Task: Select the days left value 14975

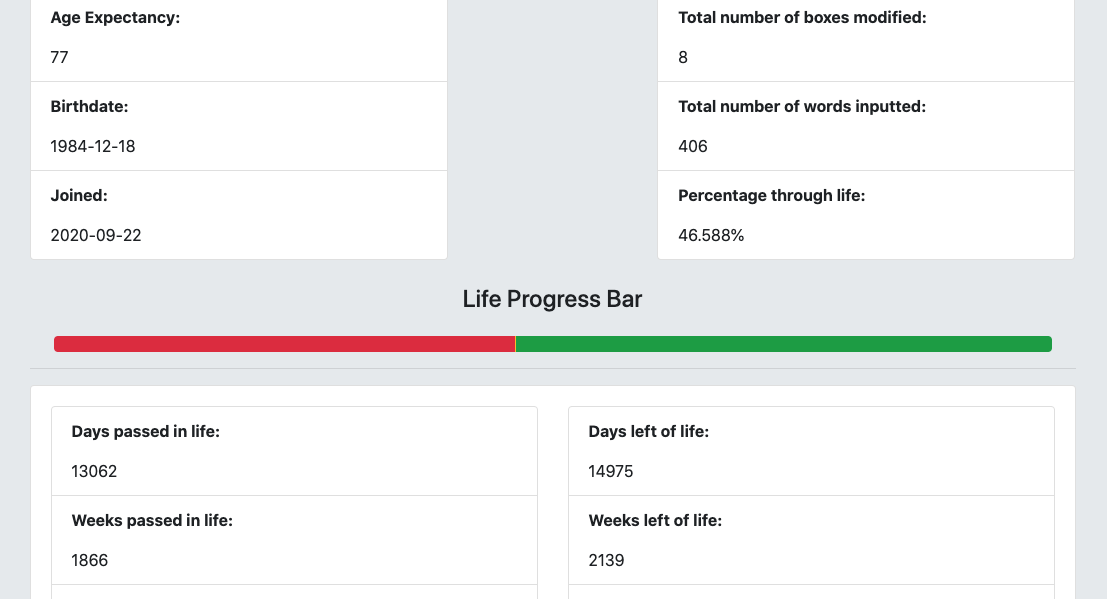Action: 611,471
